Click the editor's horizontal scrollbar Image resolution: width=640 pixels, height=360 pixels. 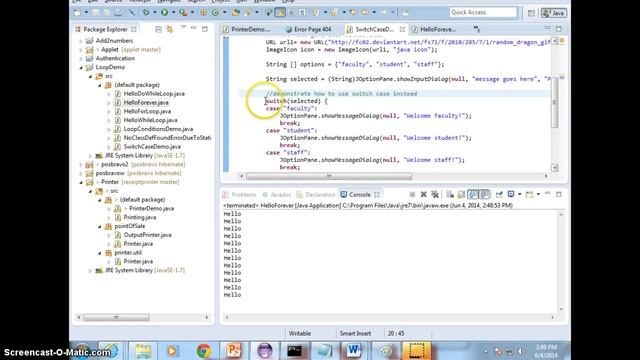[329, 176]
